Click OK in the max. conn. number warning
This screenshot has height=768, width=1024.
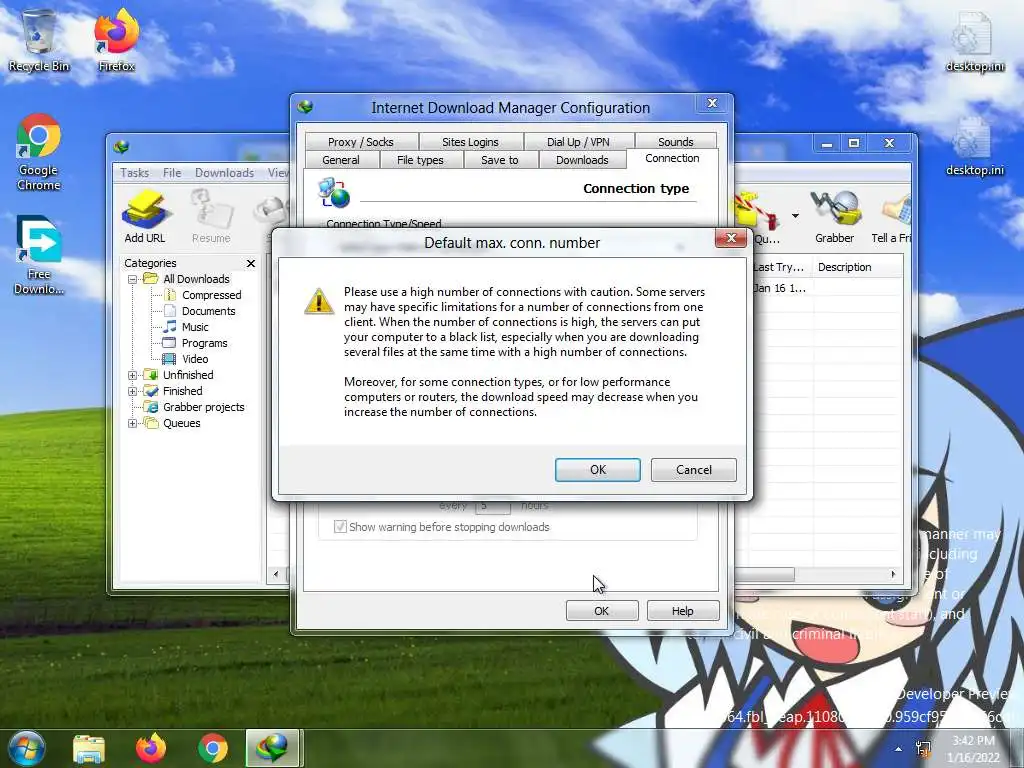point(598,470)
